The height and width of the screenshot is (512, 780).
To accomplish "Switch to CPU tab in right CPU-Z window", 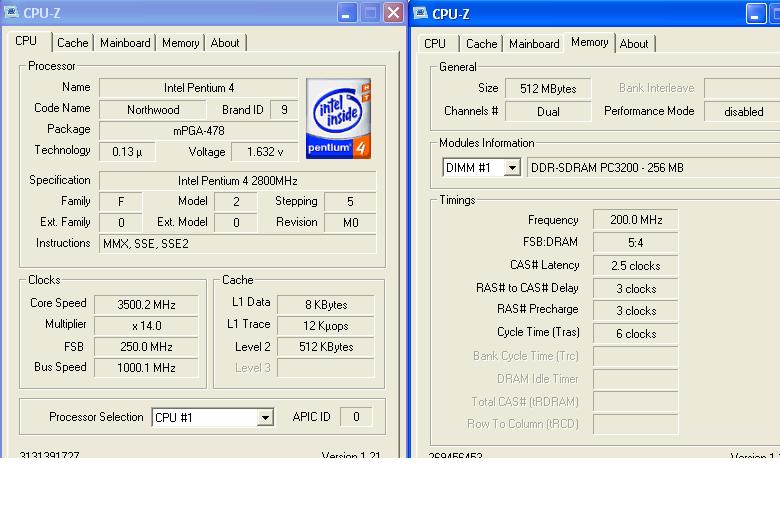I will click(435, 44).
